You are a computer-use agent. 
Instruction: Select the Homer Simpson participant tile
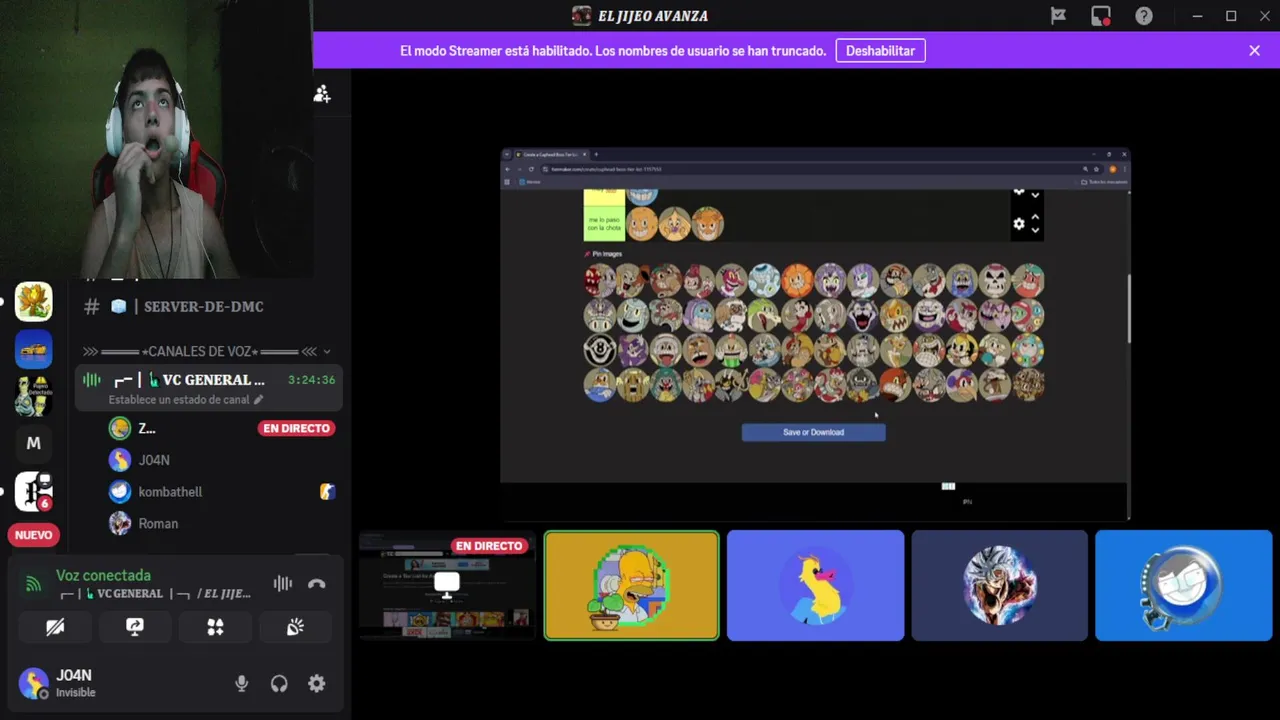click(631, 586)
